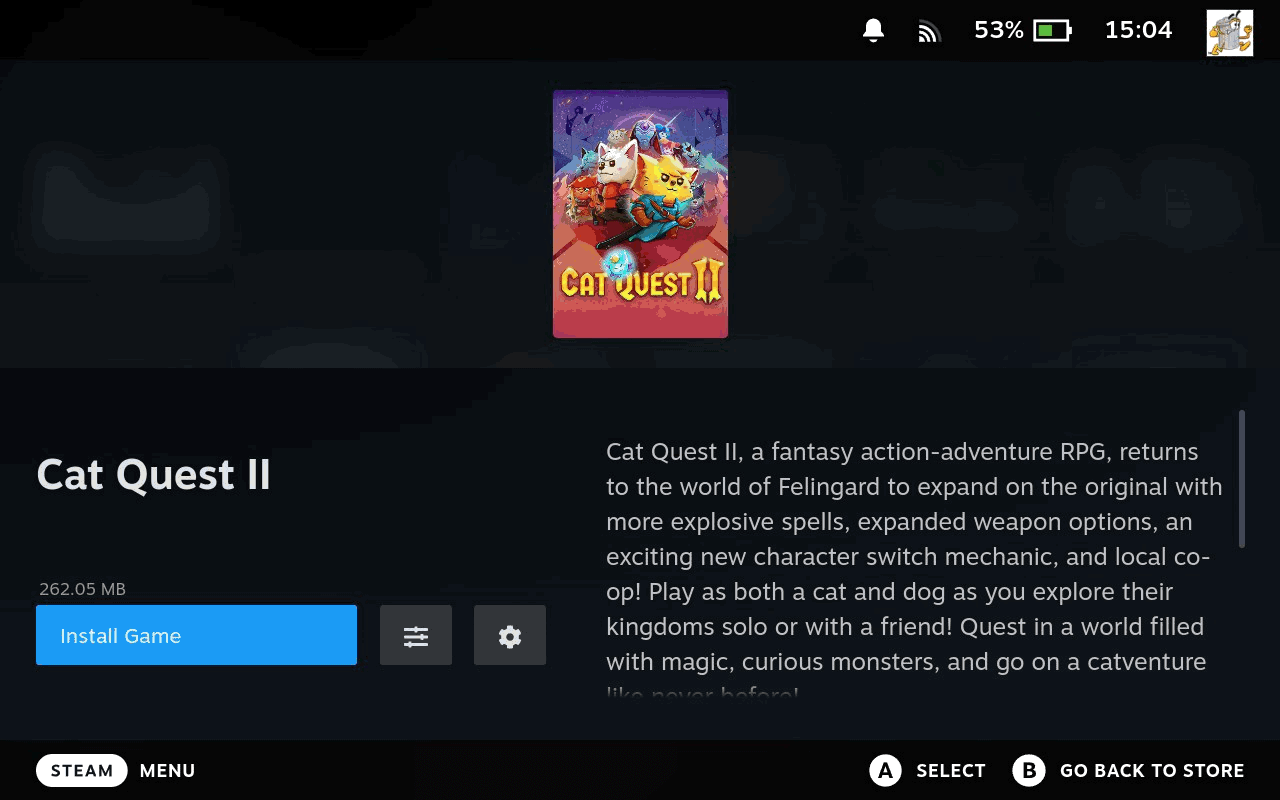This screenshot has width=1280, height=800.
Task: Click the MENU label beside STEAM
Action: (167, 771)
